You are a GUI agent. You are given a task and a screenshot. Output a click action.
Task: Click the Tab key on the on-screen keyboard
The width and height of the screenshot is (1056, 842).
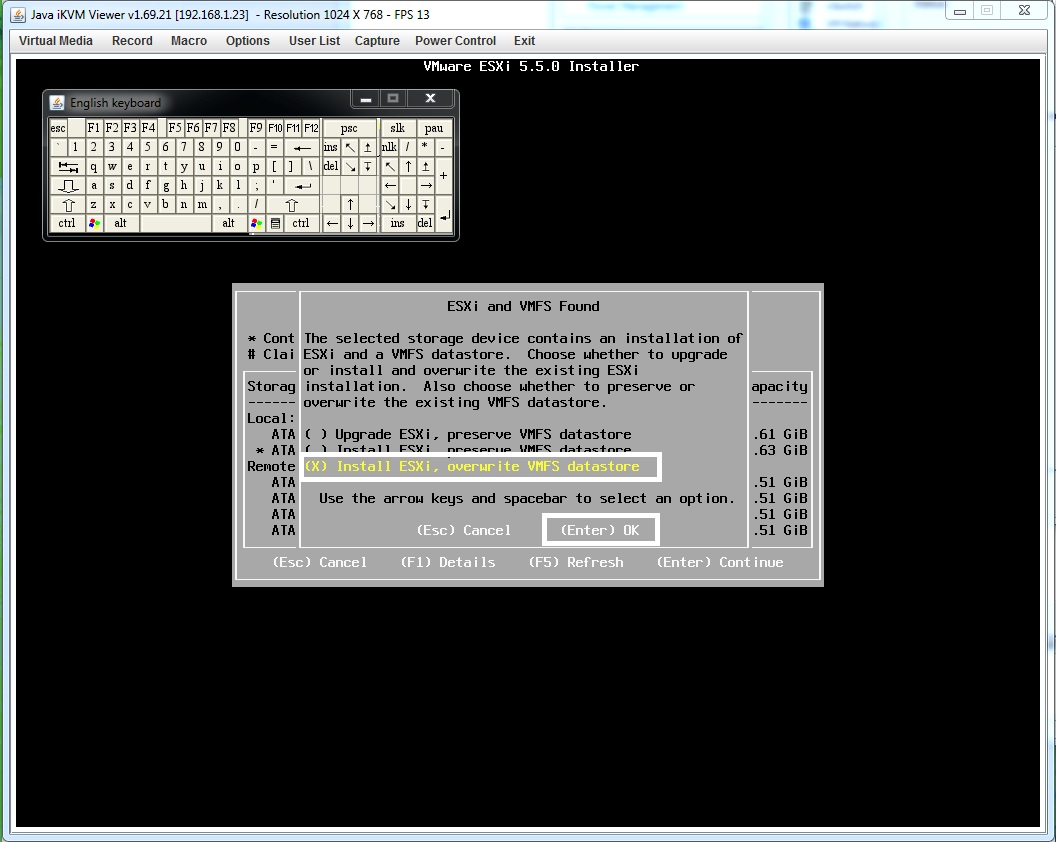pos(68,167)
